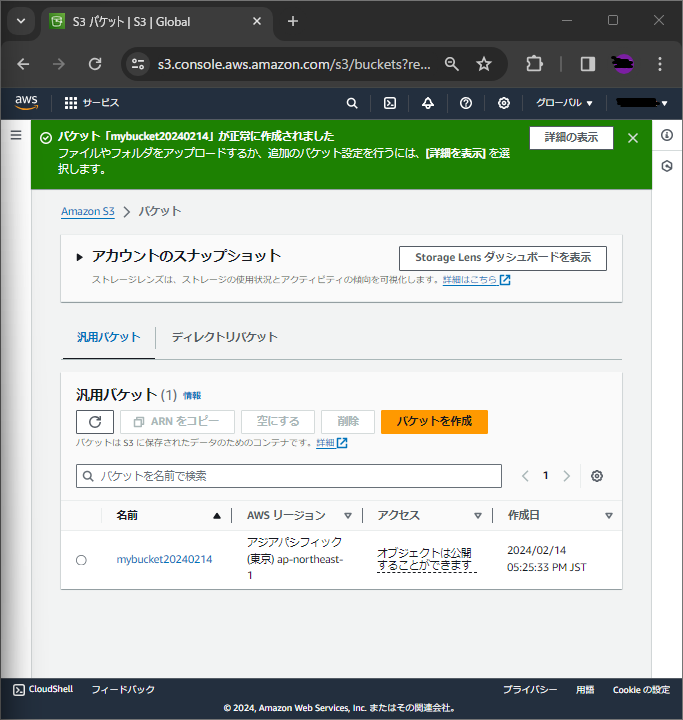
Task: Open the 詳細はこちら link for Storage Lens
Action: click(476, 280)
